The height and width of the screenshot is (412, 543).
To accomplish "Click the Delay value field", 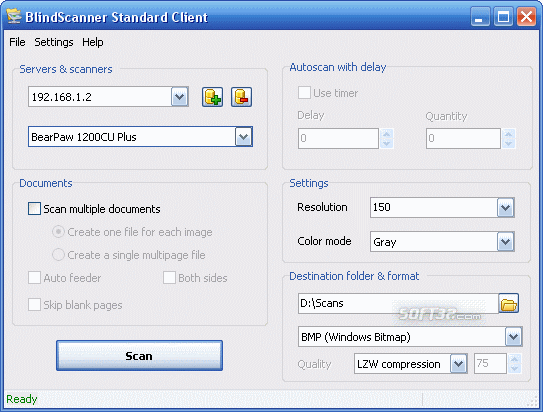I will point(338,138).
